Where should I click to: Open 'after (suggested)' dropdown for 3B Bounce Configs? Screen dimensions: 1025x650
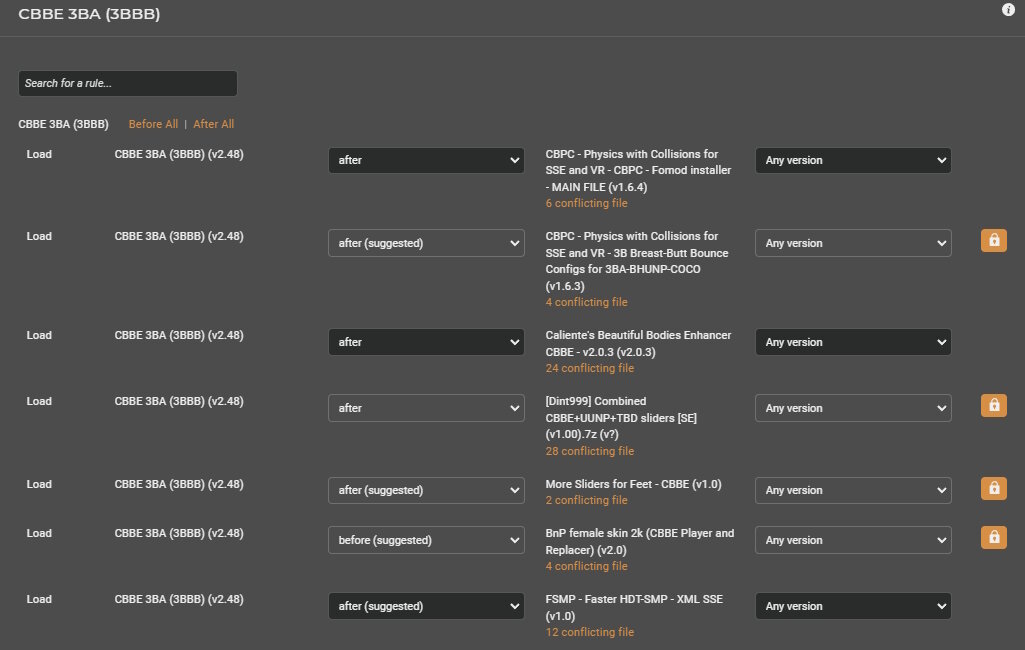pos(426,243)
